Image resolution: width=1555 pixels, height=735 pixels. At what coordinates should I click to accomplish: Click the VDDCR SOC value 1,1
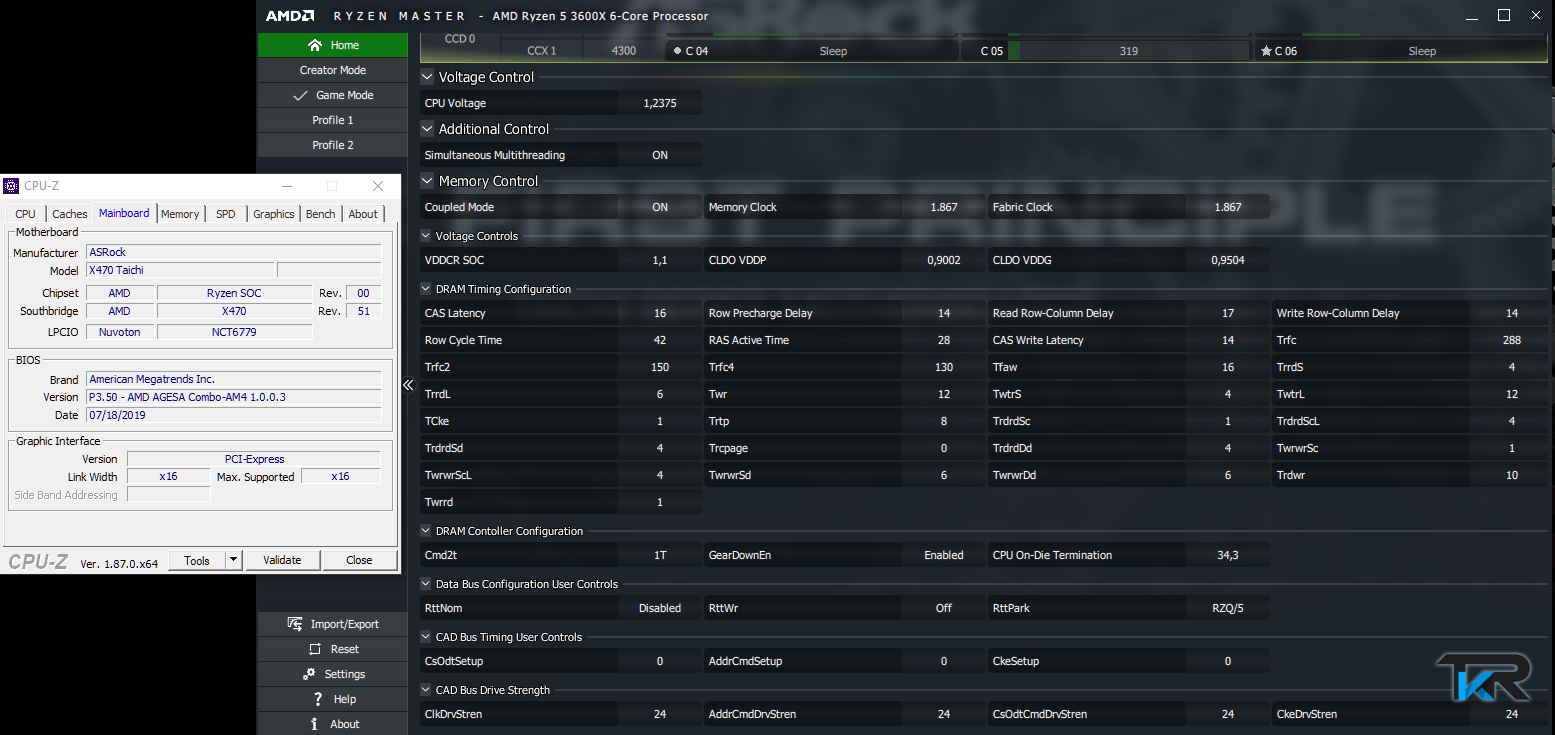point(660,260)
